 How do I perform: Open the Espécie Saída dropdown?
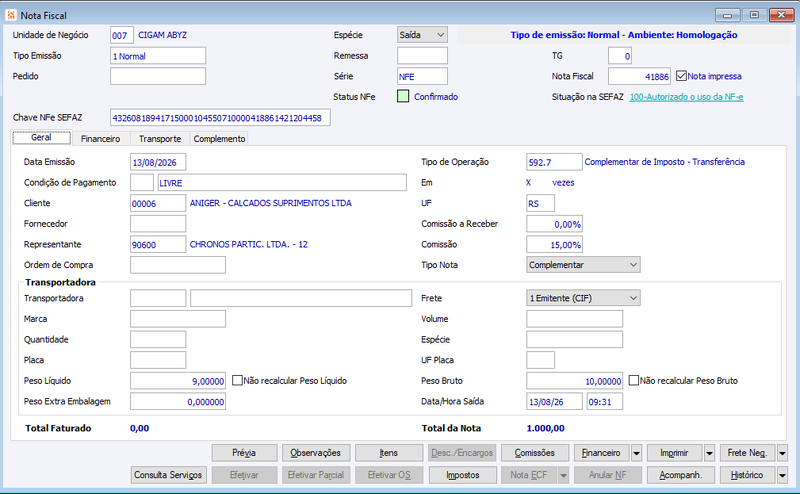(422, 35)
